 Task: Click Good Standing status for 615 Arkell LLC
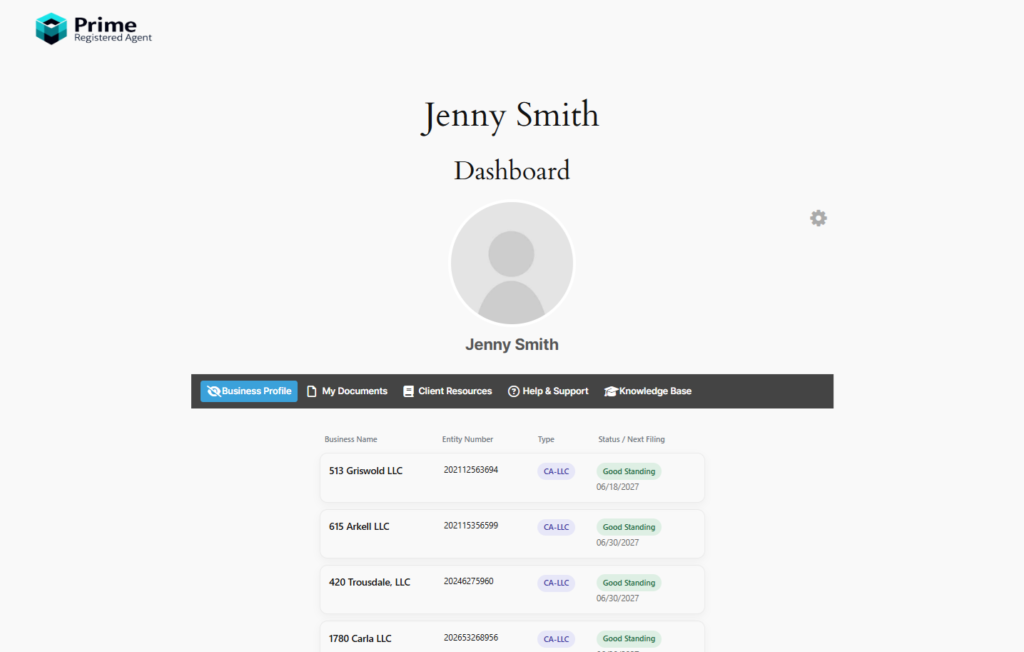click(x=629, y=527)
